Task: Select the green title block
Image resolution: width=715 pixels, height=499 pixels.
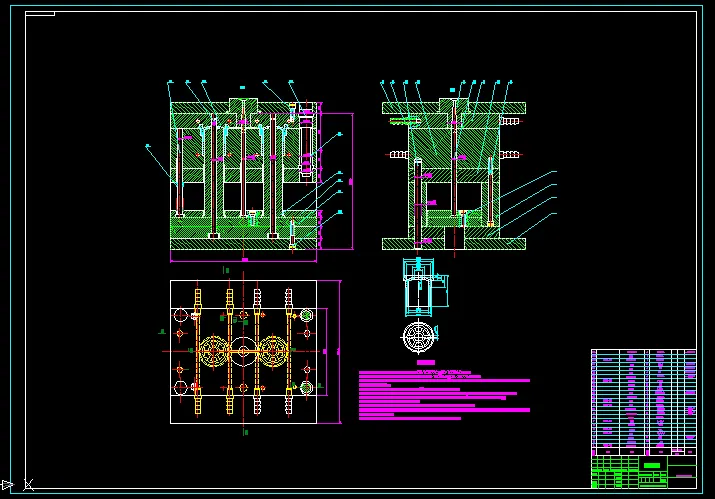Action: (644, 472)
